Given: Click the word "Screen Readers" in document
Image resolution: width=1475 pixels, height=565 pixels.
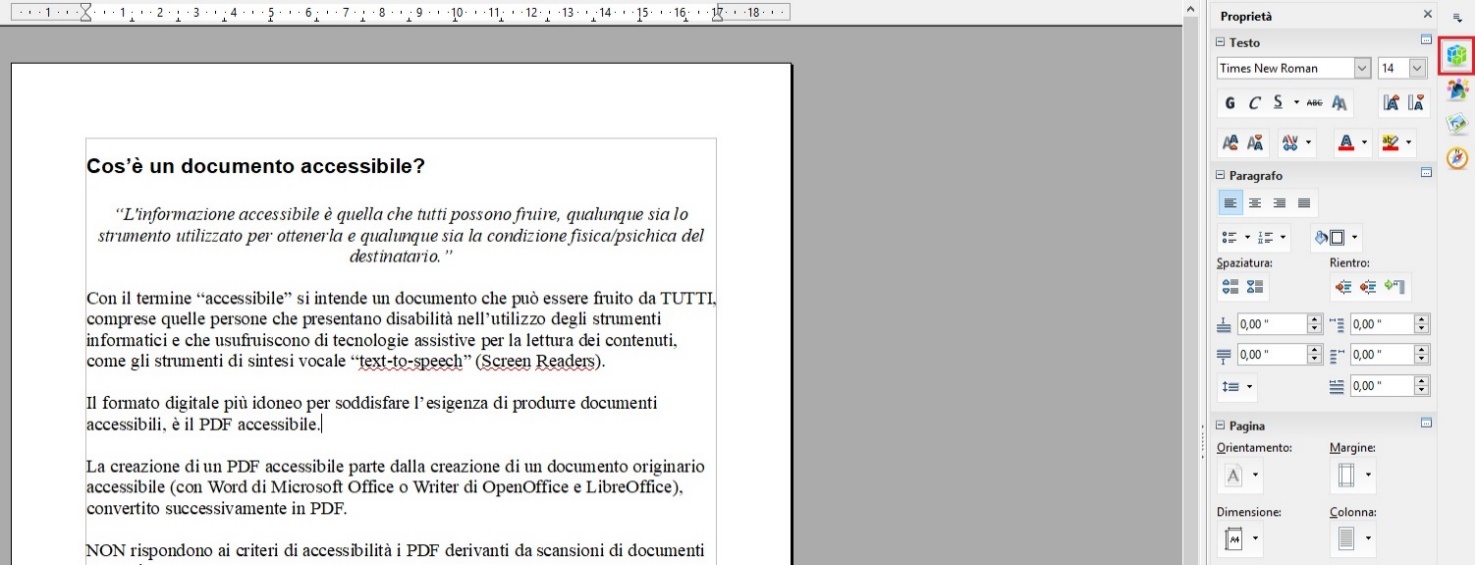Looking at the screenshot, I should coord(538,361).
